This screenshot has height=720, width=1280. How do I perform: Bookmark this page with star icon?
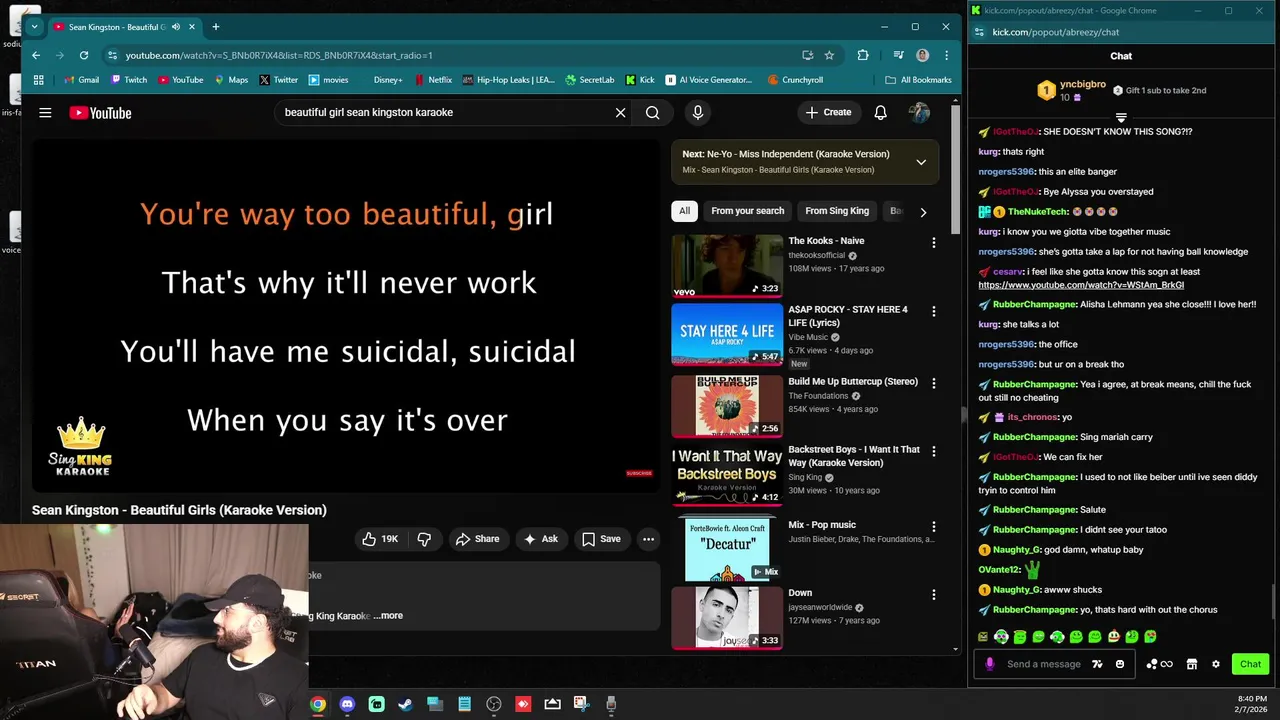(x=829, y=55)
